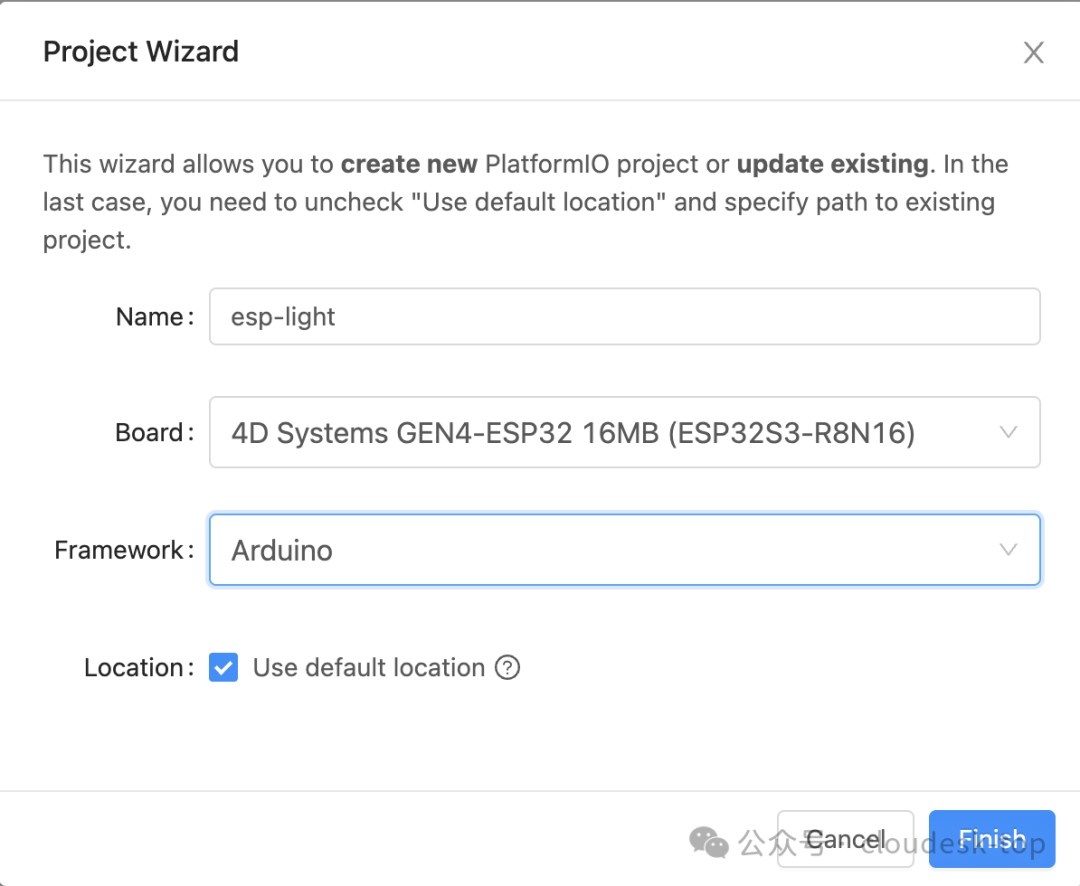Click the "Board:" field label
Image resolution: width=1080 pixels, height=886 pixels.
point(155,432)
